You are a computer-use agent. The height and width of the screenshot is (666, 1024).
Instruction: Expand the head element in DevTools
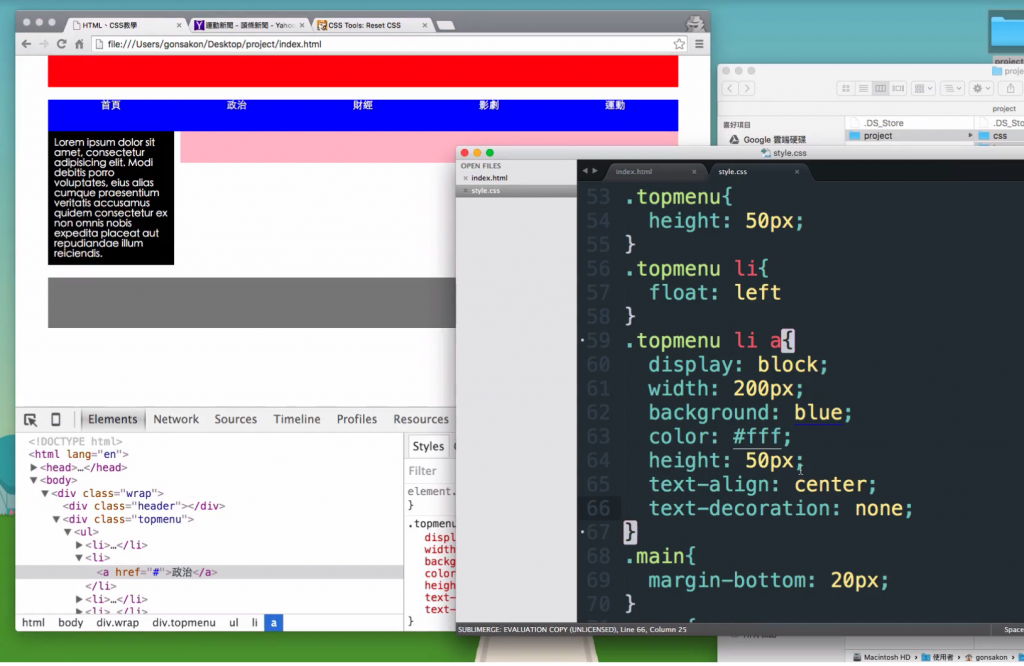coord(33,468)
